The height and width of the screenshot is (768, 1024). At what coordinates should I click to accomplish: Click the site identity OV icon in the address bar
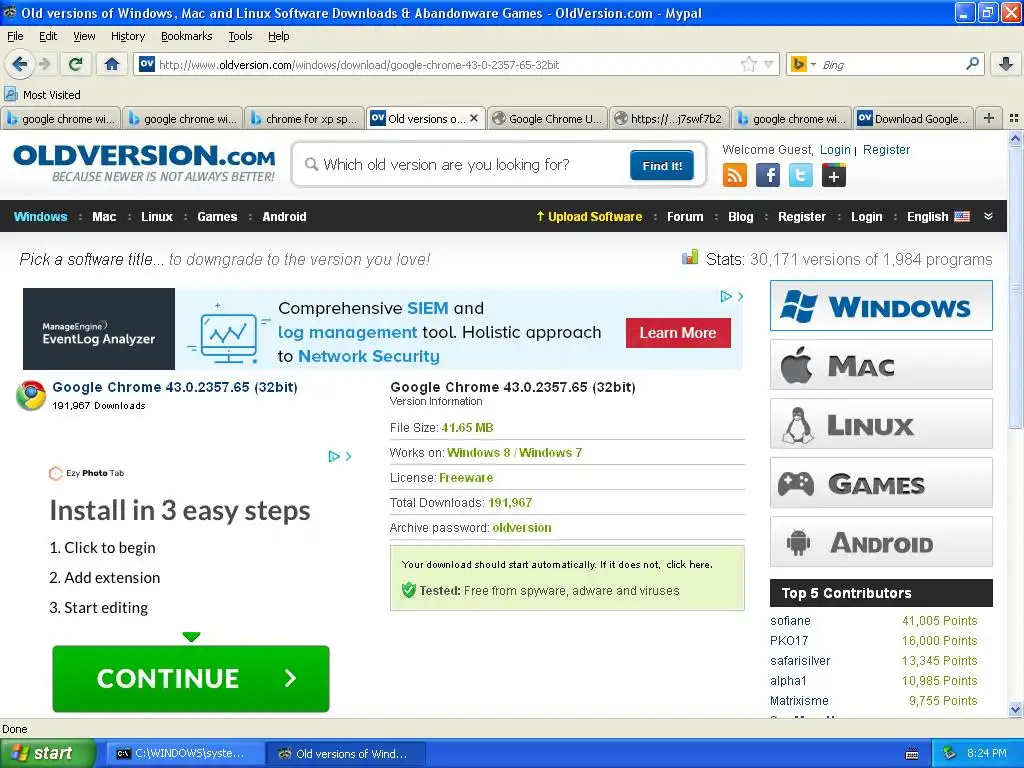coord(147,64)
